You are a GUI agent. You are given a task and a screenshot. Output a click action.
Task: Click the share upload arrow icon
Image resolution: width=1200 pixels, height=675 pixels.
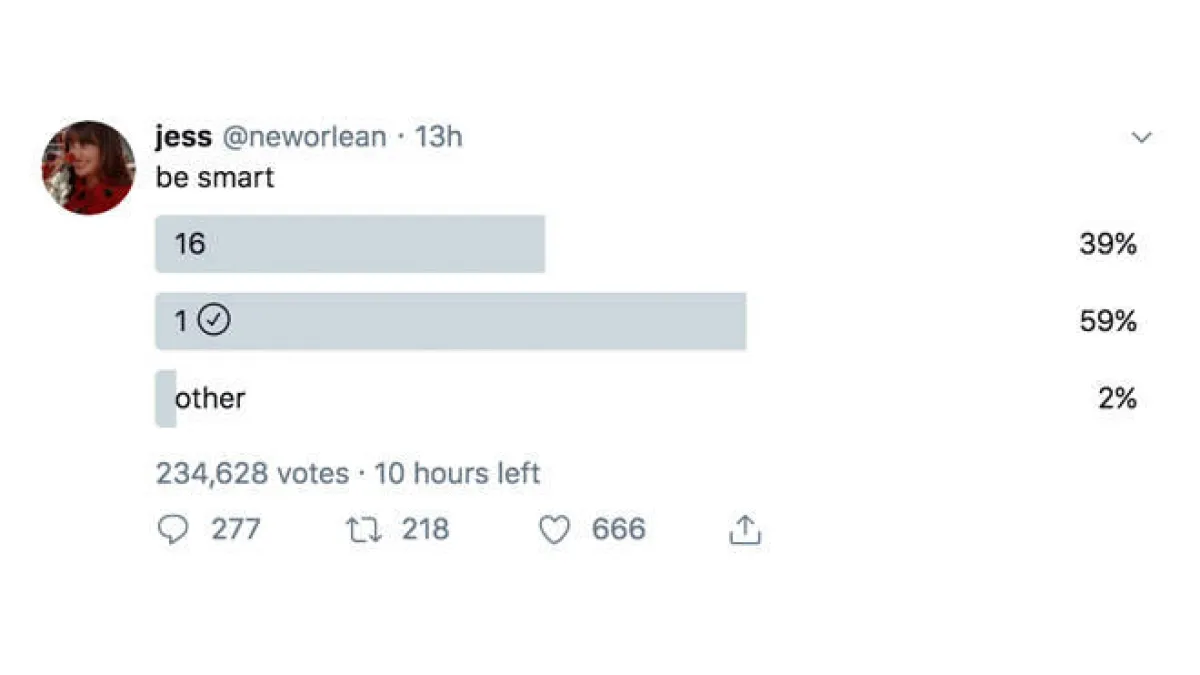click(745, 530)
